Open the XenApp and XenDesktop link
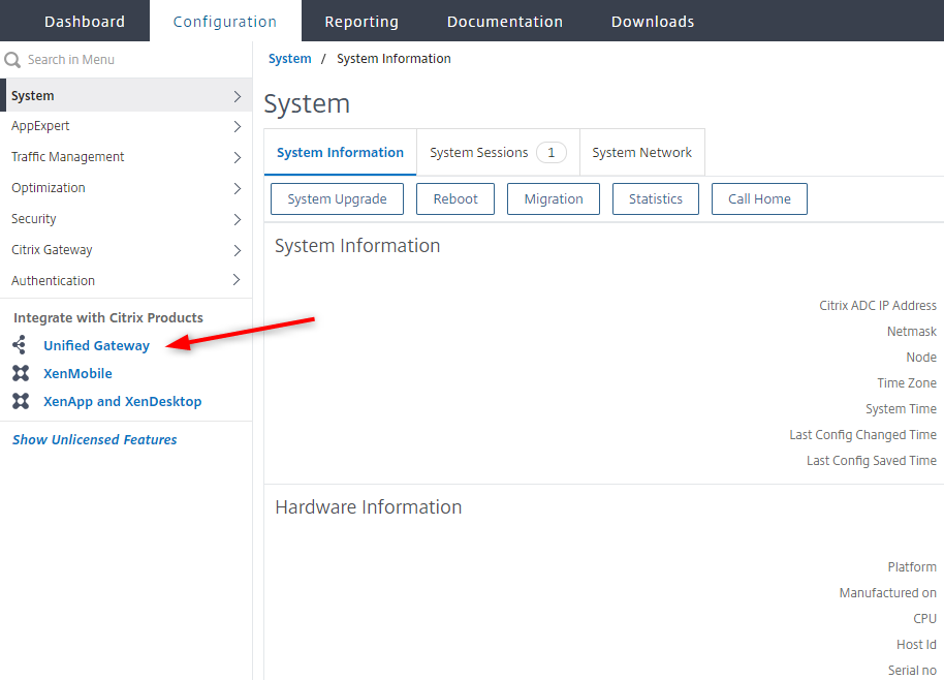This screenshot has width=944, height=680. click(122, 402)
